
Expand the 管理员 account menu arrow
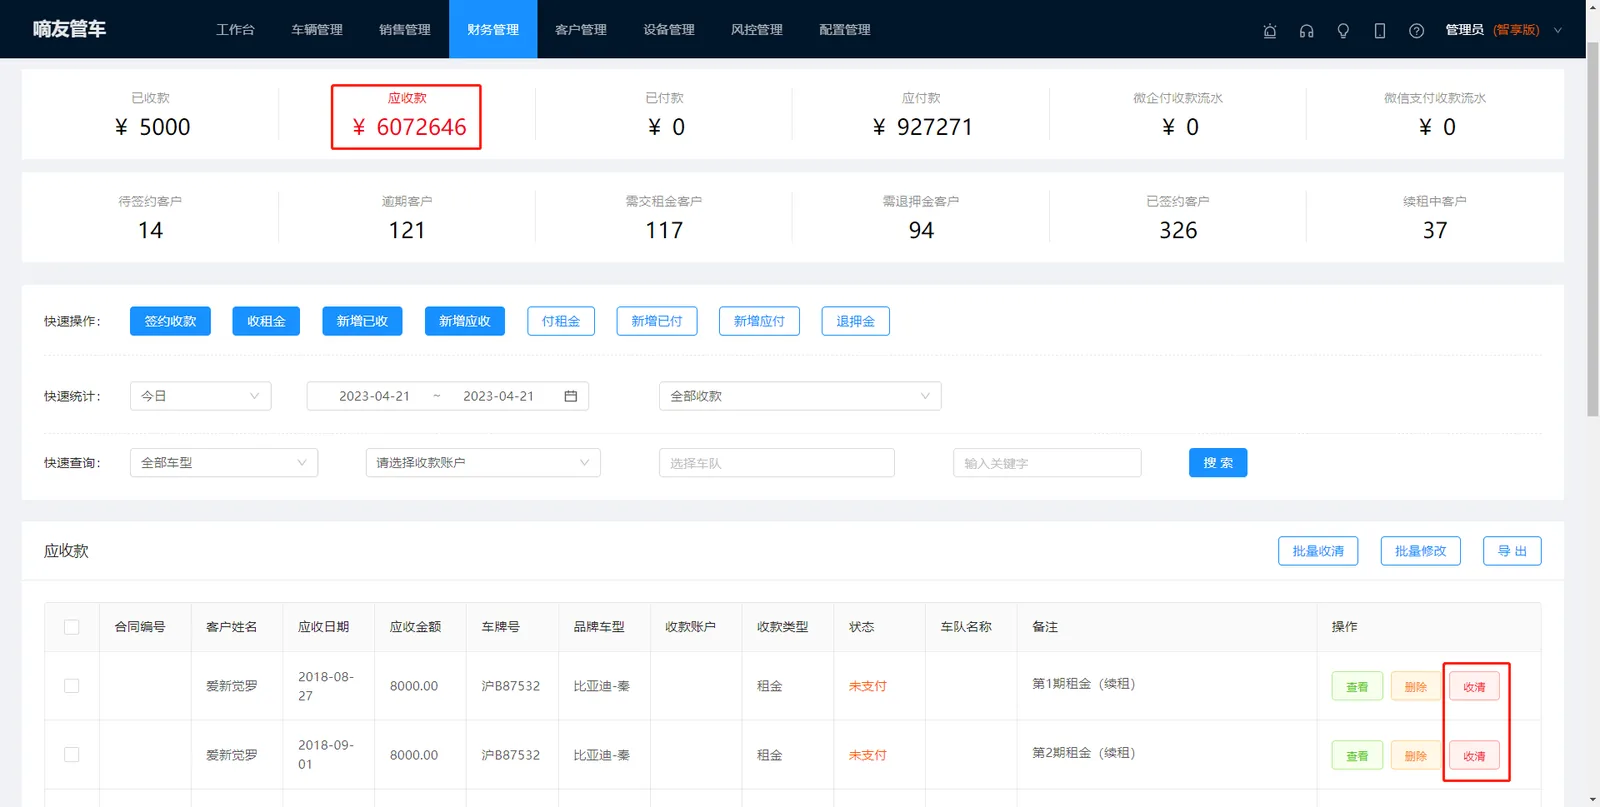1557,30
